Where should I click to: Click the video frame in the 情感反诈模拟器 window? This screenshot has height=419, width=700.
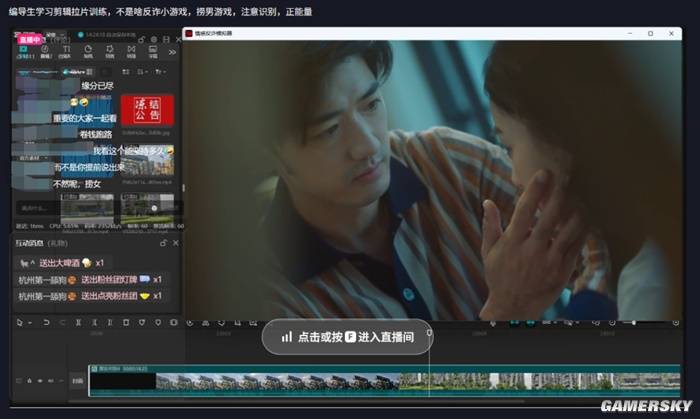click(432, 180)
